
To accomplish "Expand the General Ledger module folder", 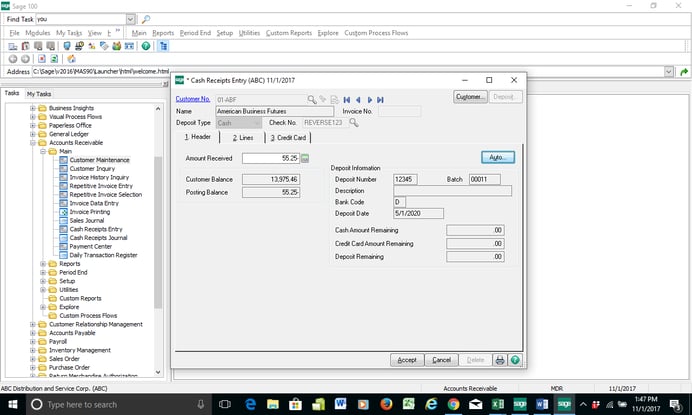I will coord(33,133).
